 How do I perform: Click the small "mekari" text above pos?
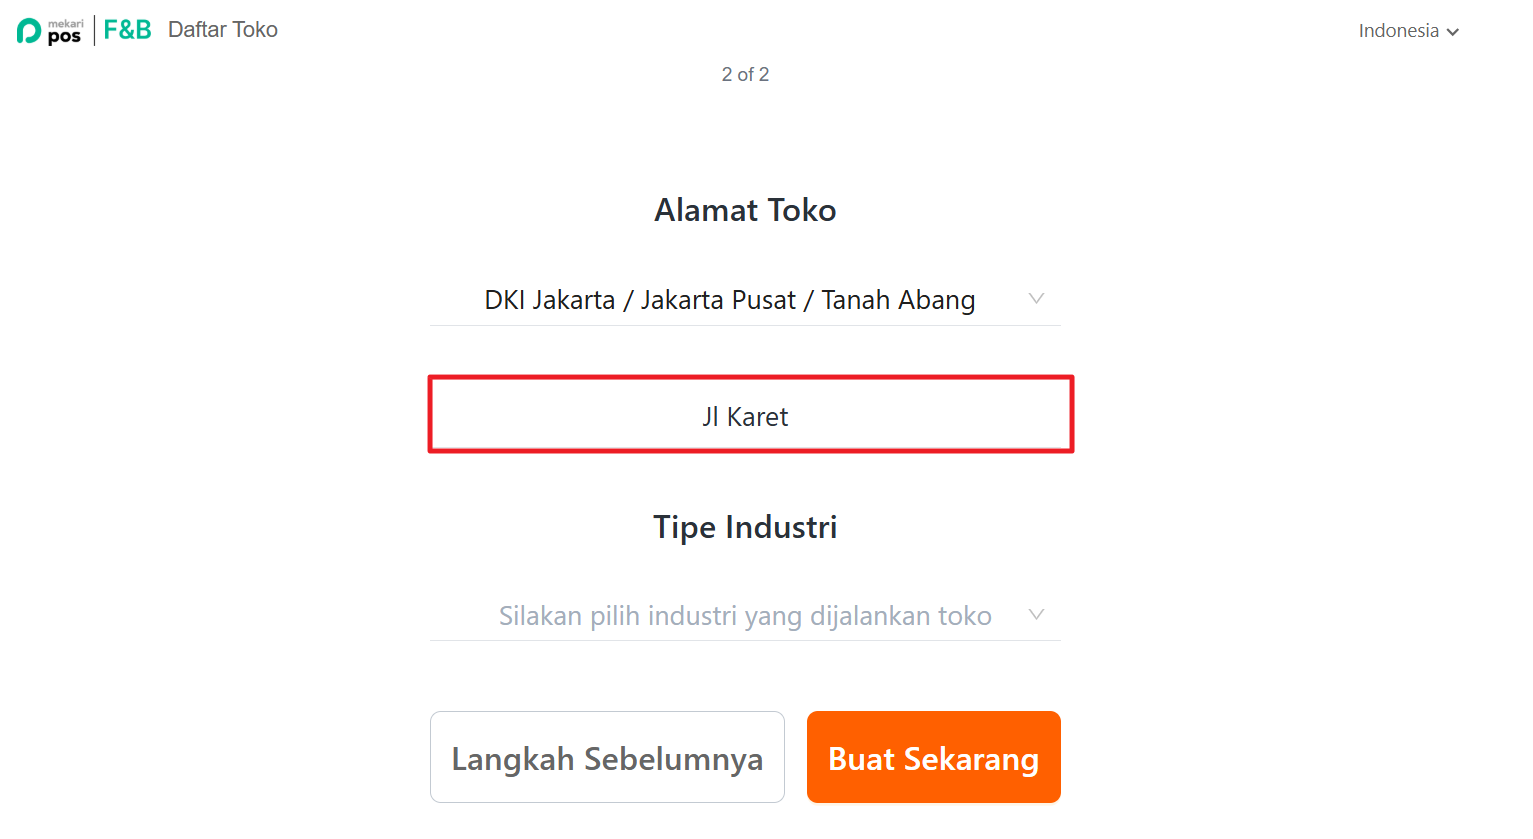coord(66,23)
